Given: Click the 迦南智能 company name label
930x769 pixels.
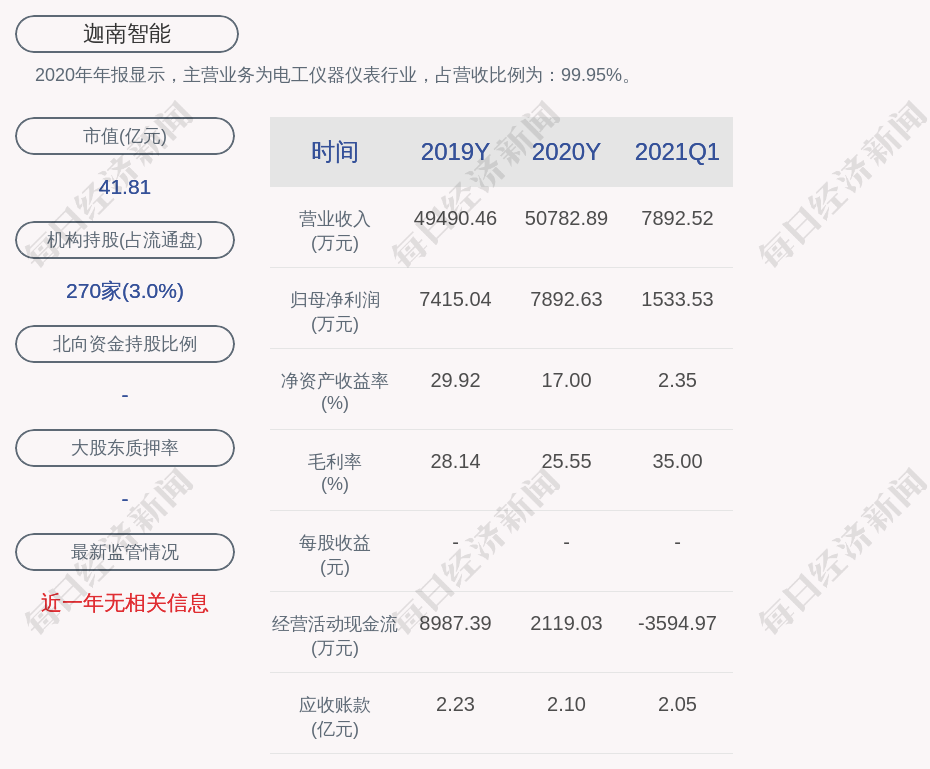Looking at the screenshot, I should (126, 34).
